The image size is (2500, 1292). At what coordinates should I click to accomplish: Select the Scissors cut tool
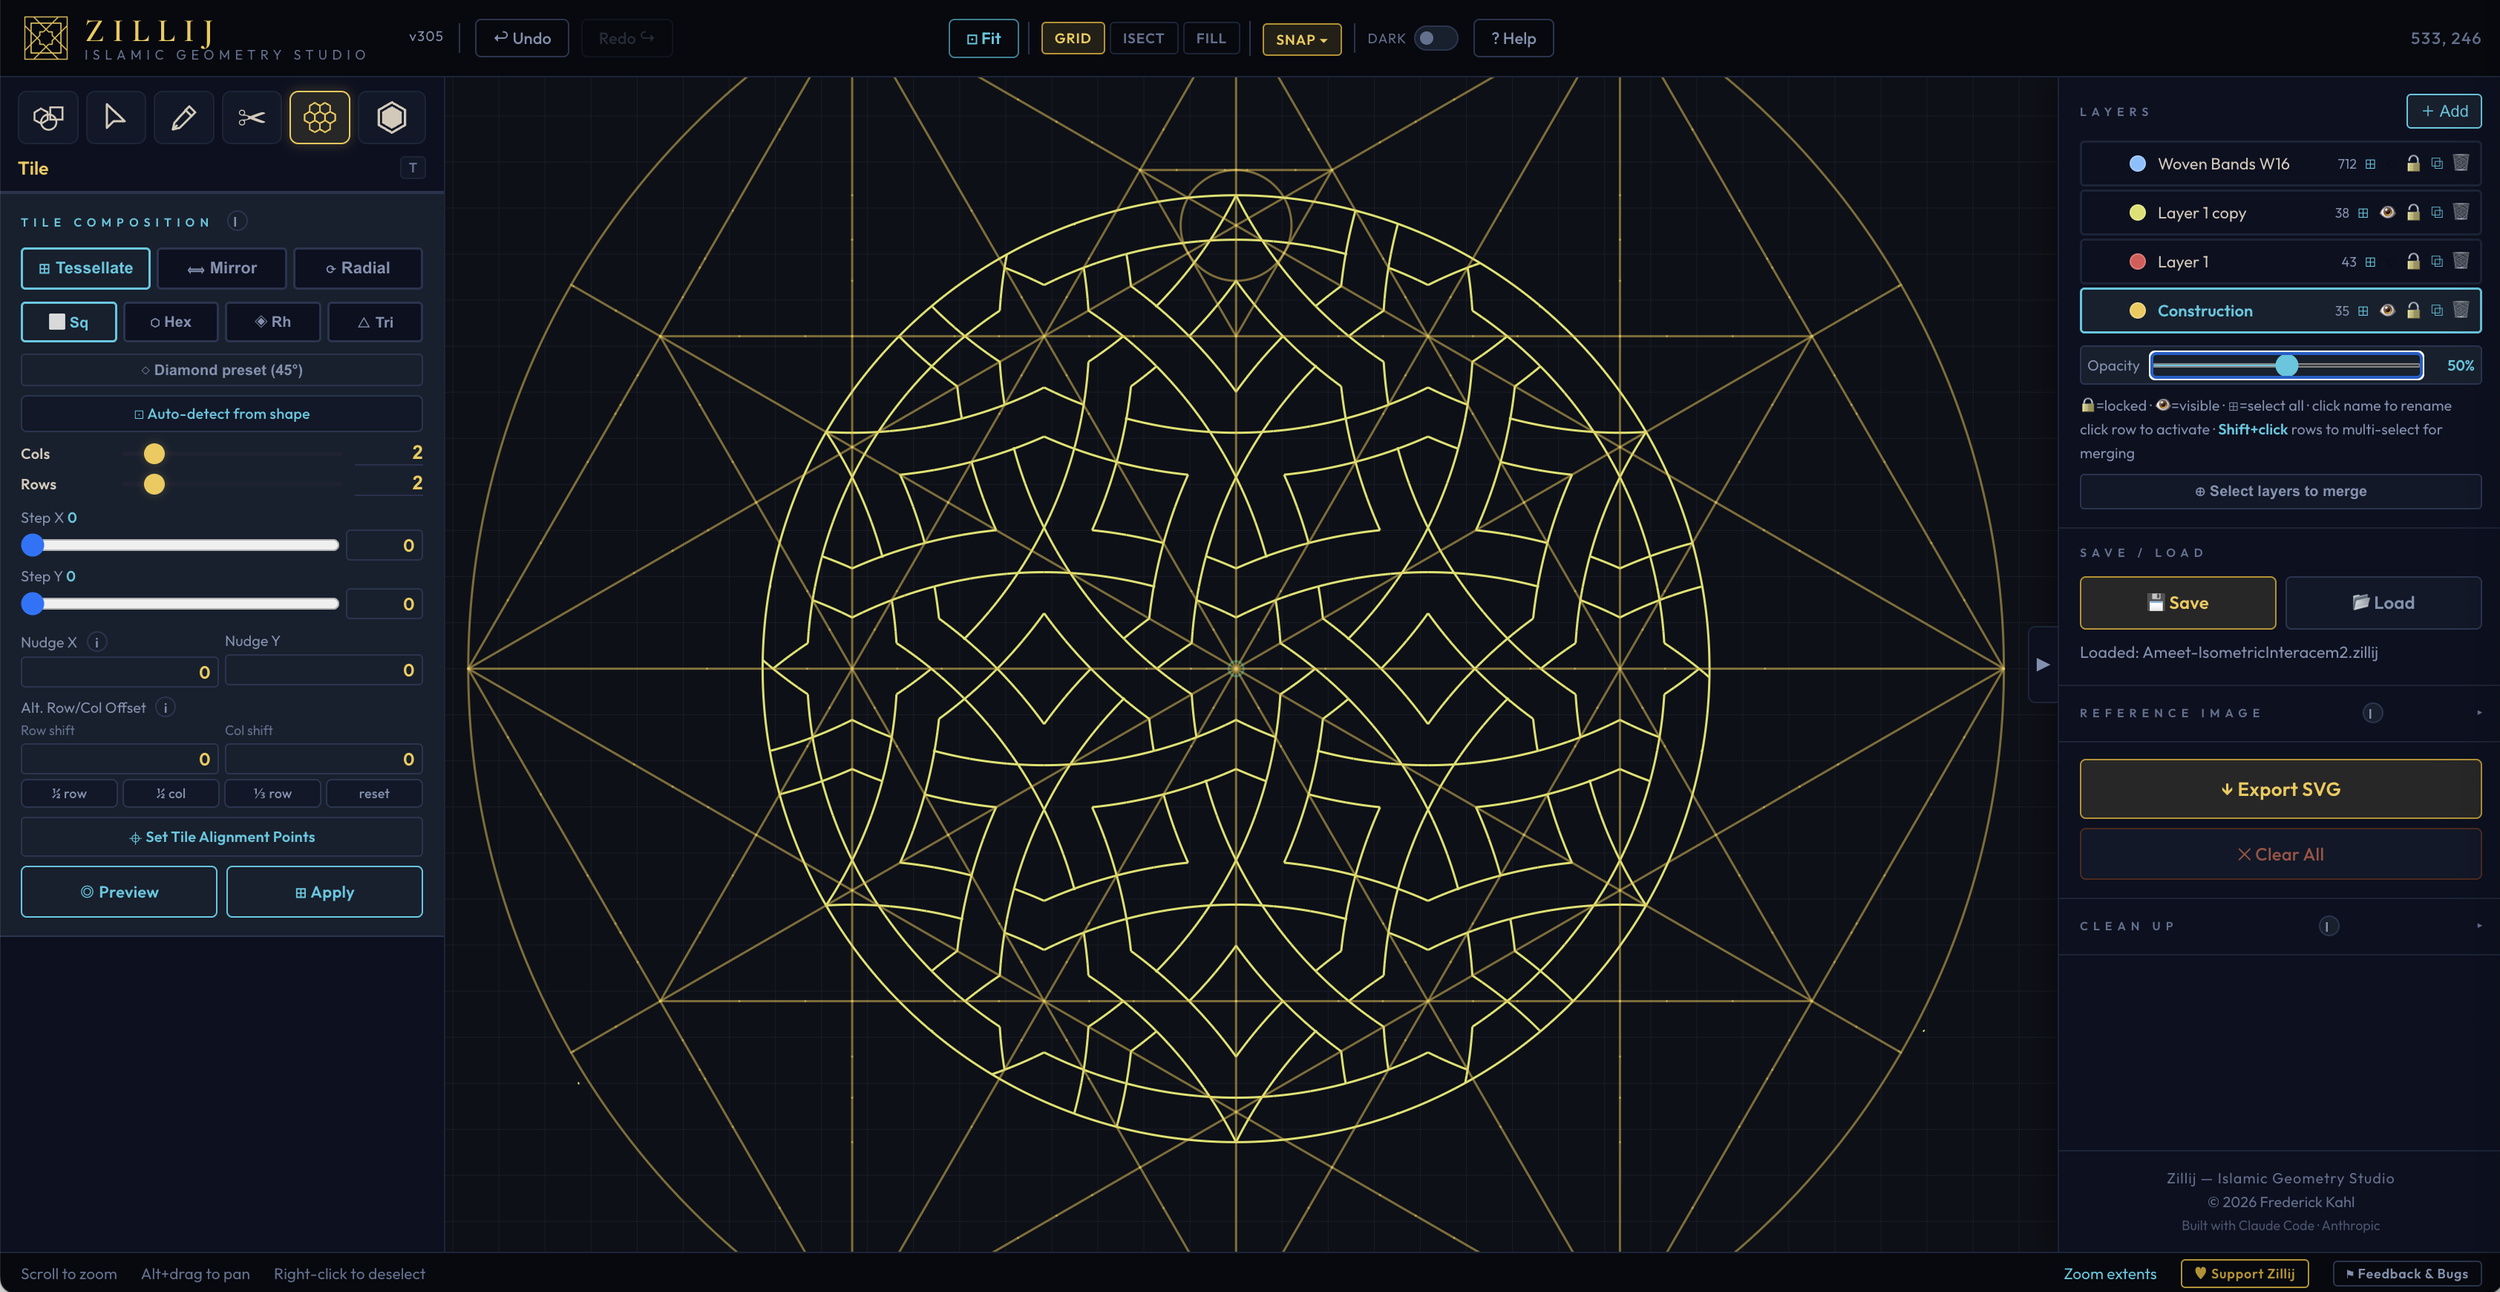click(252, 118)
